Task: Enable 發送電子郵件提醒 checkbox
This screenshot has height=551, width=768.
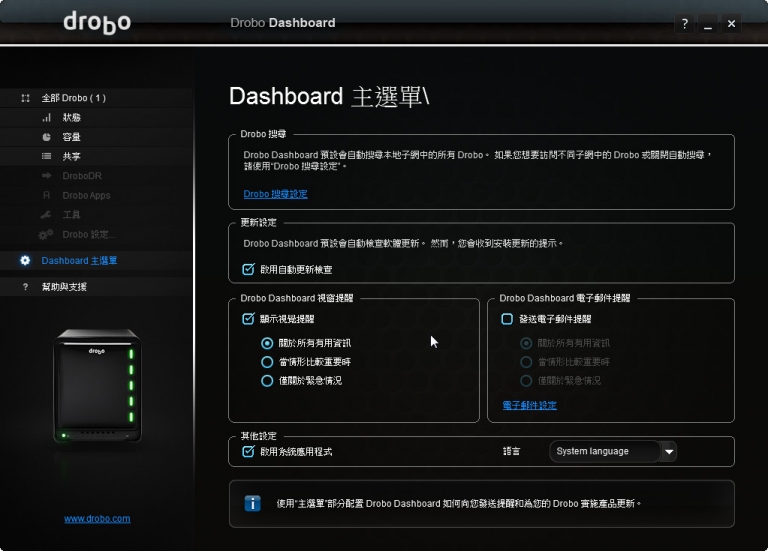Action: tap(507, 319)
